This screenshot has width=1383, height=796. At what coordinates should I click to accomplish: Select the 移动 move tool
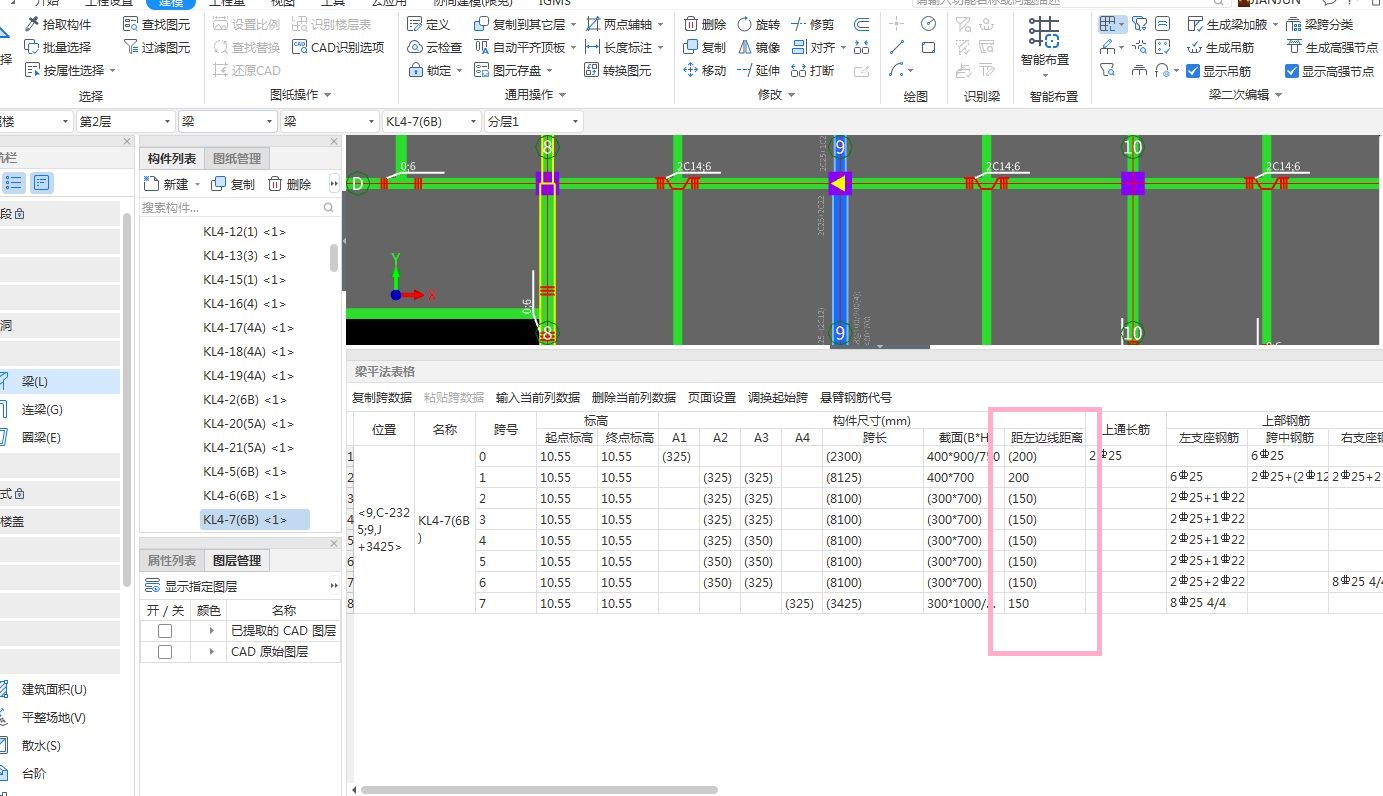(705, 70)
